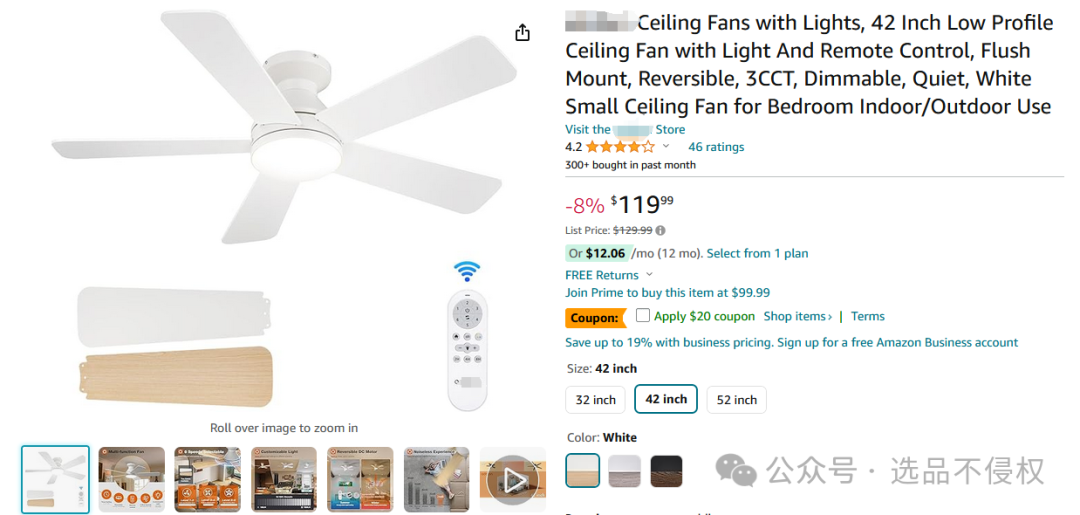Click the star rating icons
Screen dimensions: 1080x515
pyautogui.click(x=620, y=147)
